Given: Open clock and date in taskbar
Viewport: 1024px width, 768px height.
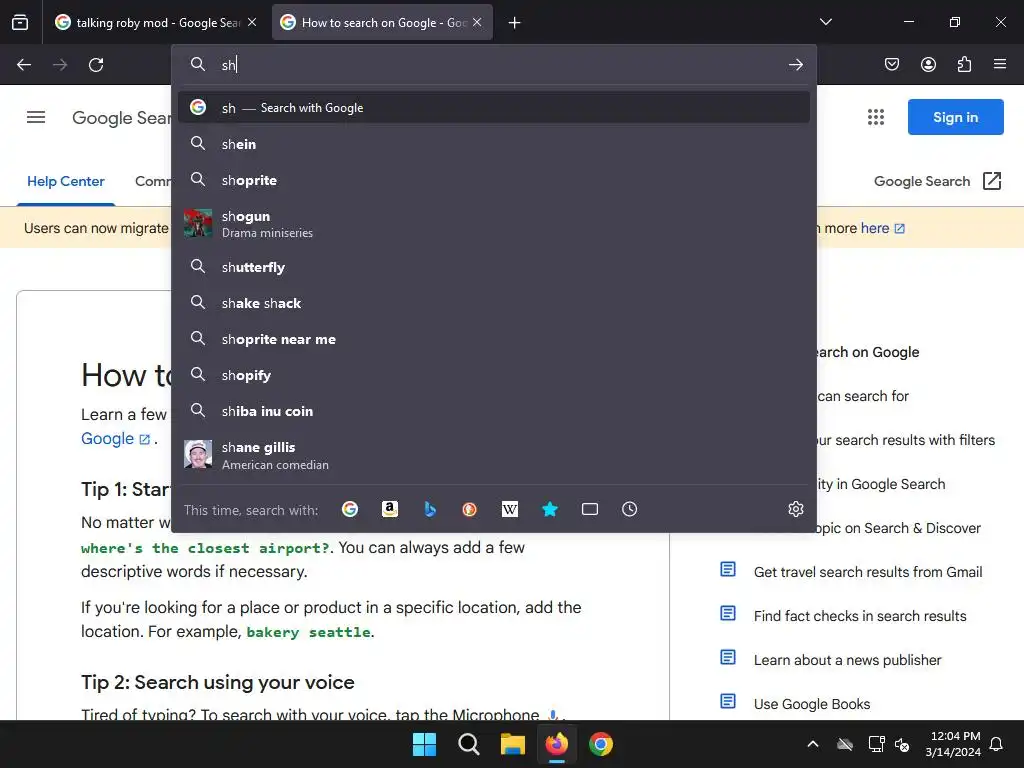Looking at the screenshot, I should (x=953, y=744).
